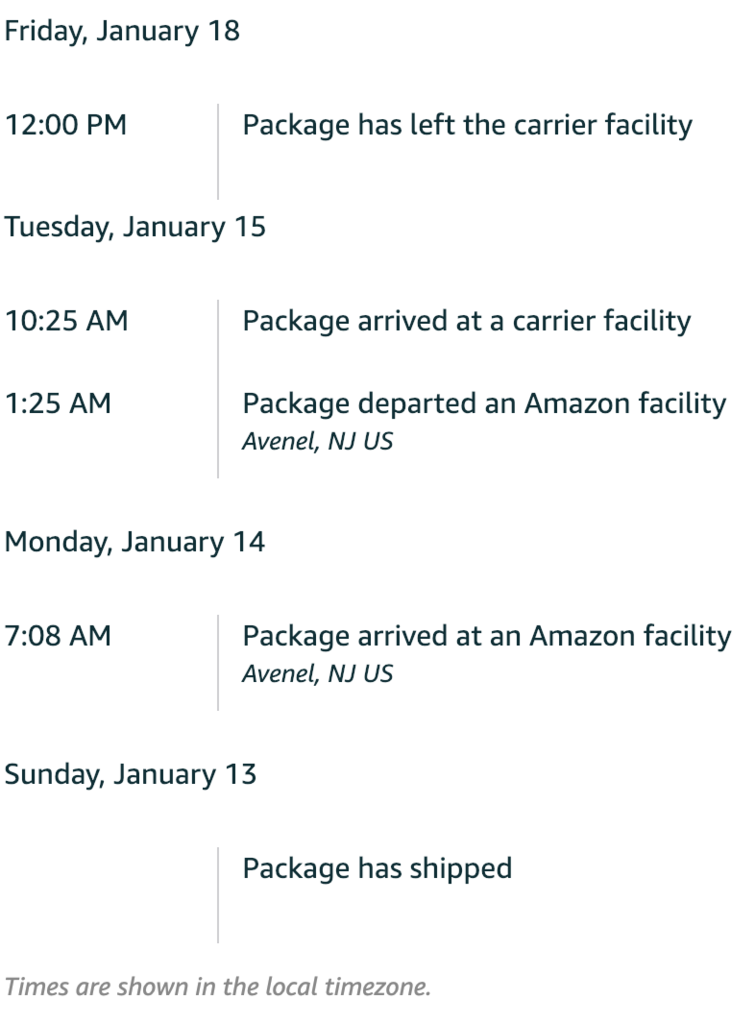Viewport: 755px width, 1024px height.
Task: Click the Monday, January 14 date header
Action: point(135,542)
